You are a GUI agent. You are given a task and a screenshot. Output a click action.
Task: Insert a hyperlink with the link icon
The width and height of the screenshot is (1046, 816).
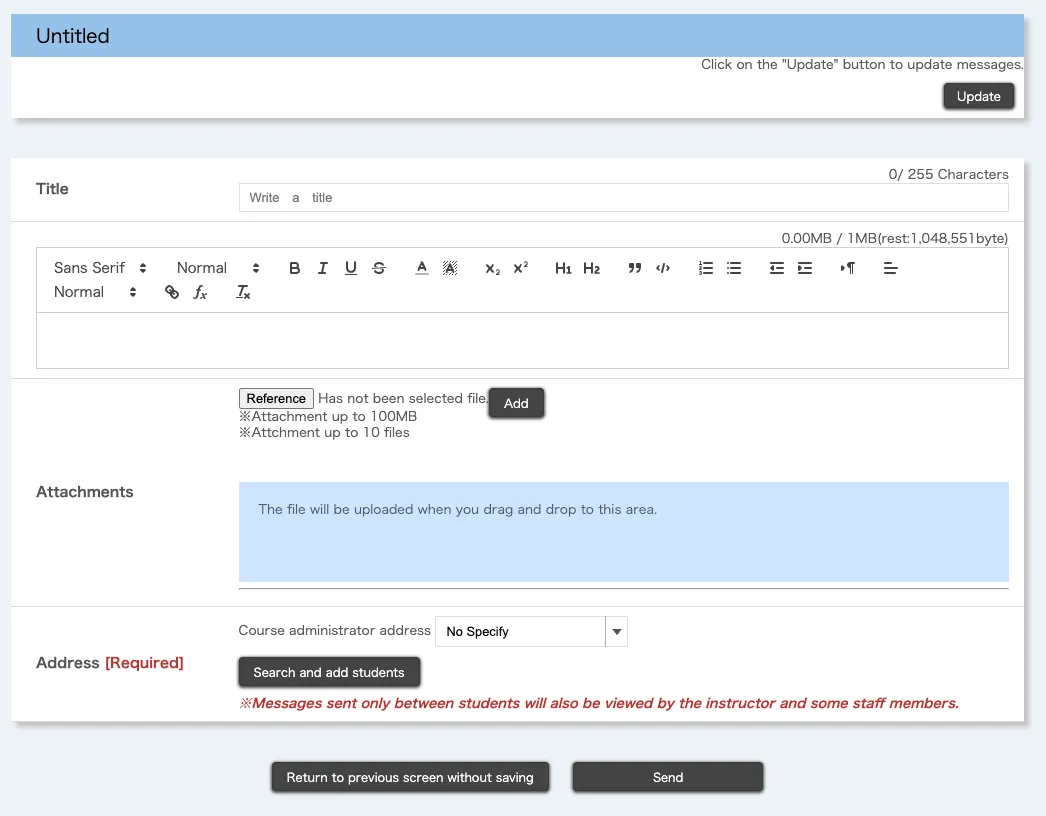click(x=172, y=292)
